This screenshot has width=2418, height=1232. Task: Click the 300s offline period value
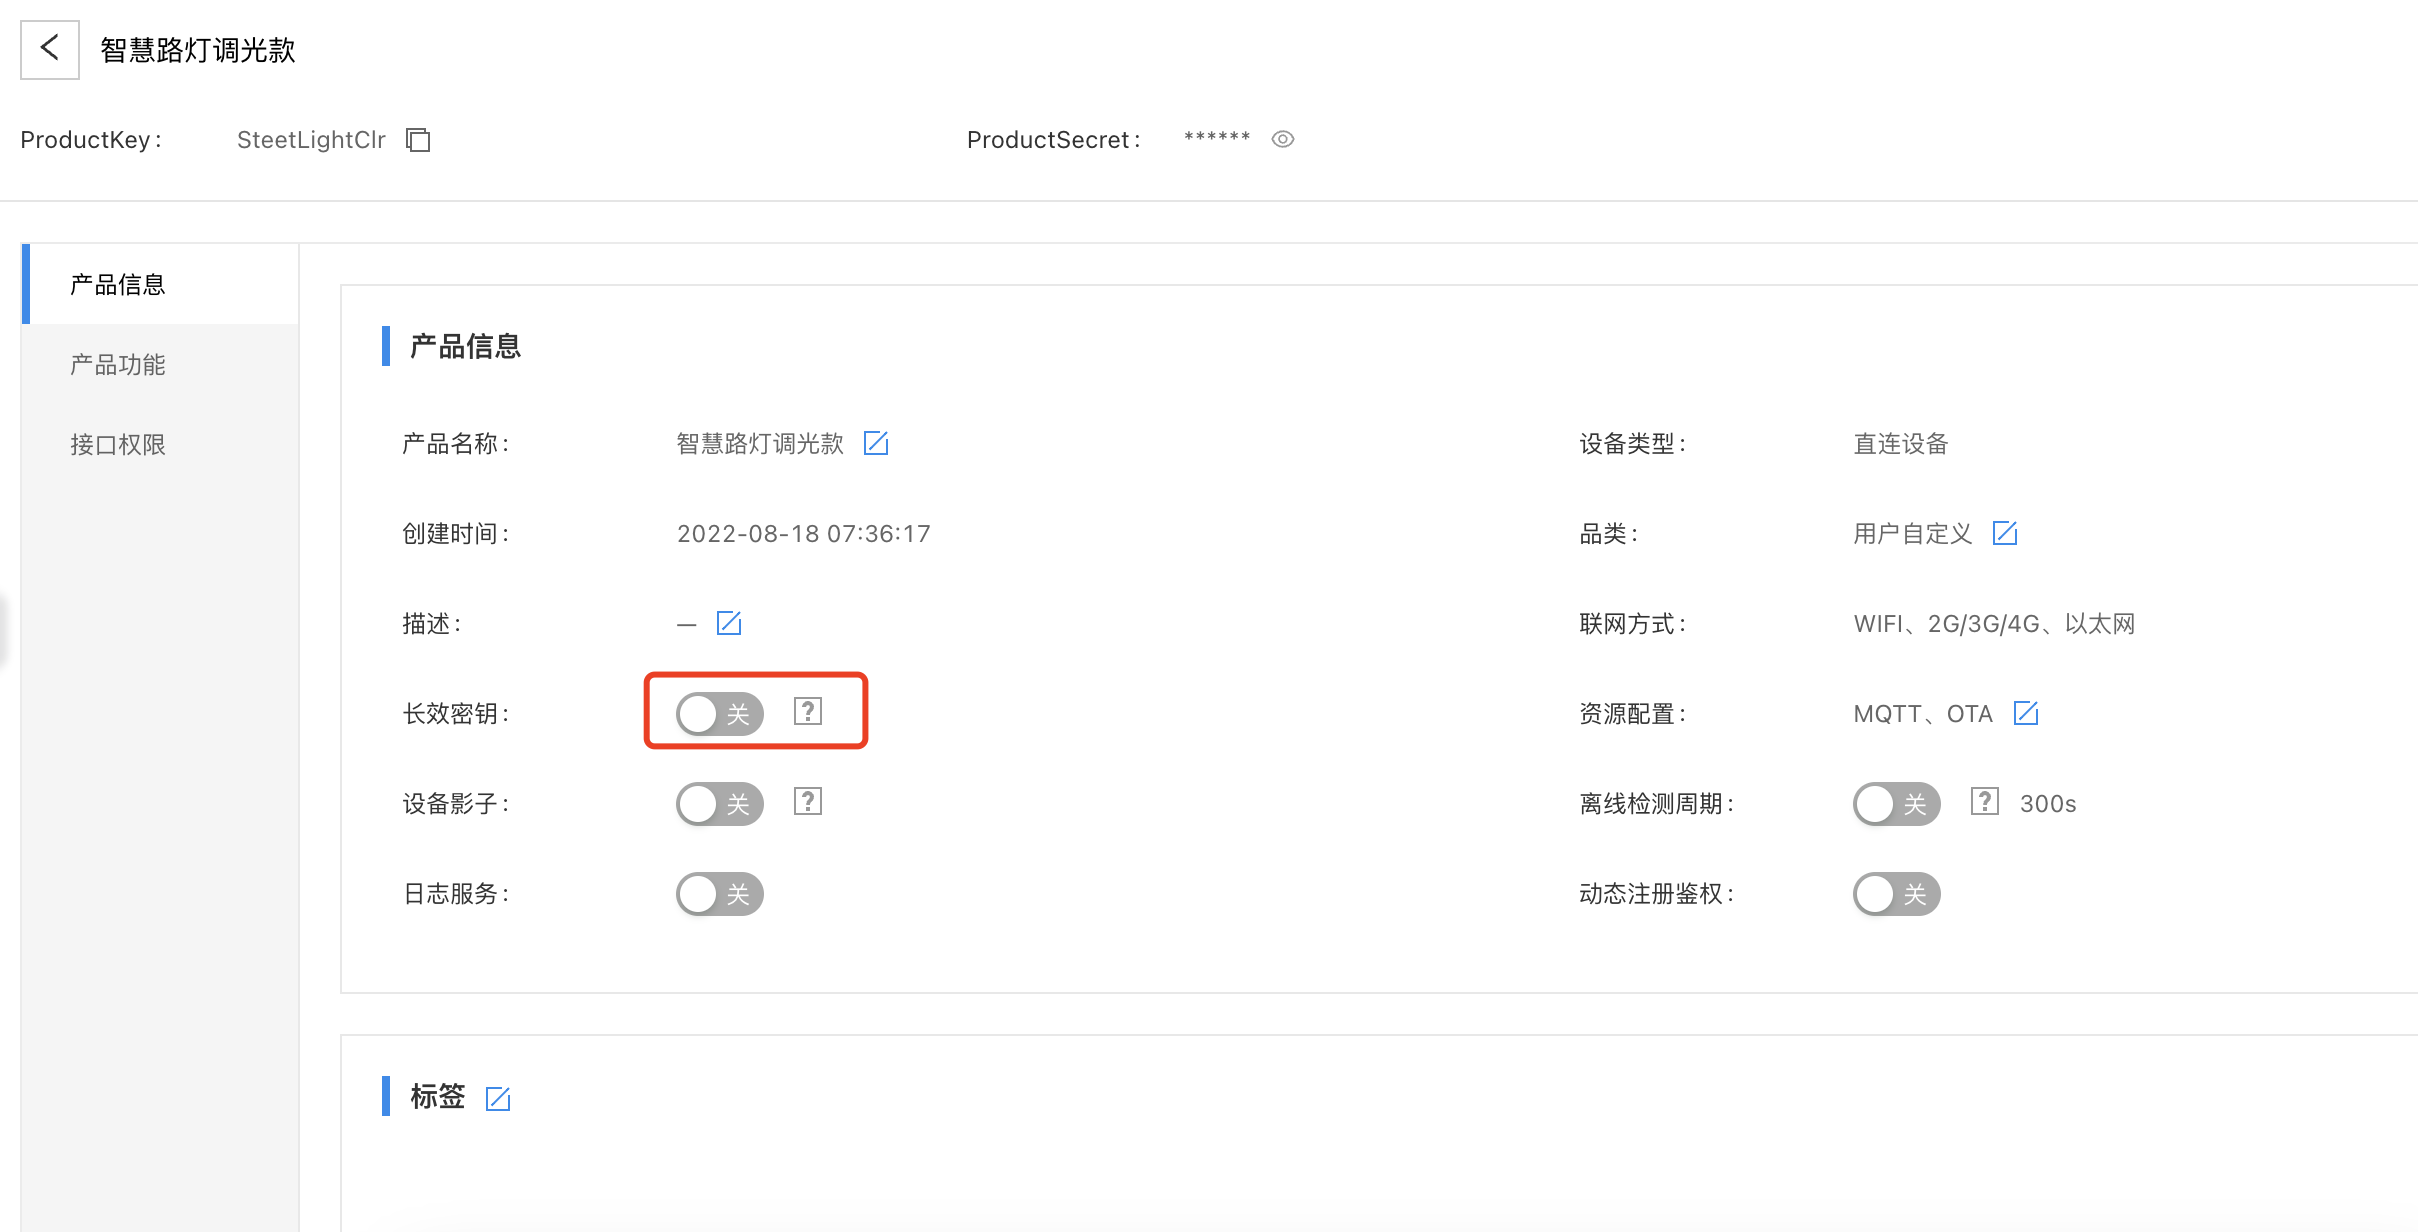(2048, 804)
